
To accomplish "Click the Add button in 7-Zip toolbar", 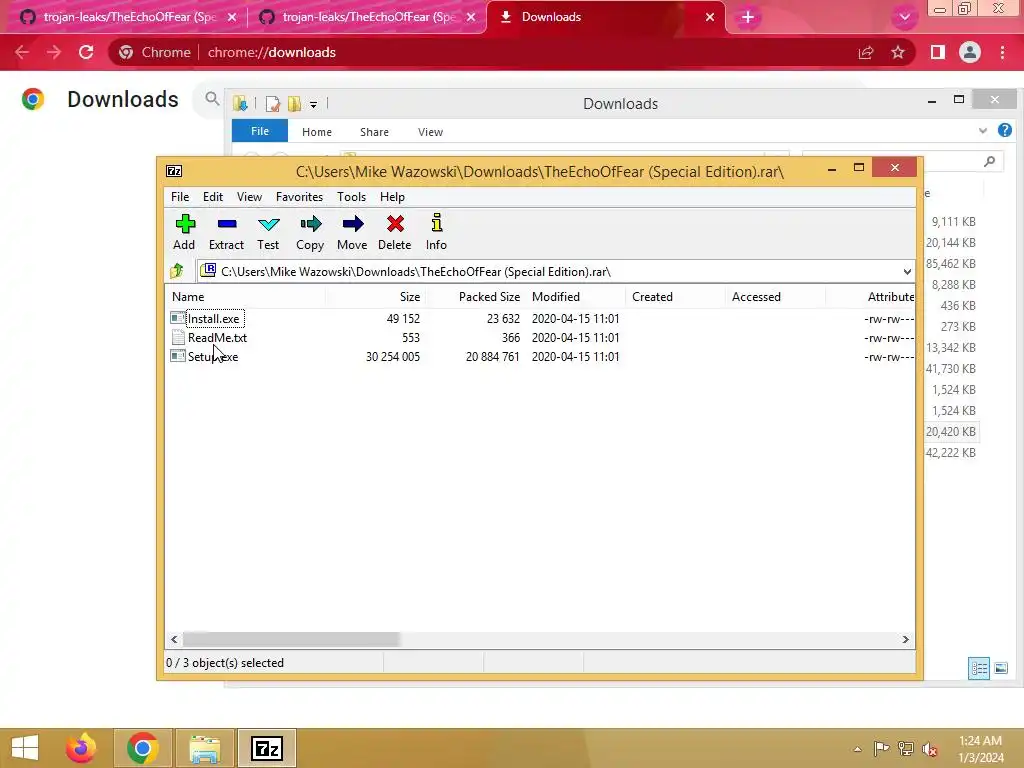I will tap(185, 232).
